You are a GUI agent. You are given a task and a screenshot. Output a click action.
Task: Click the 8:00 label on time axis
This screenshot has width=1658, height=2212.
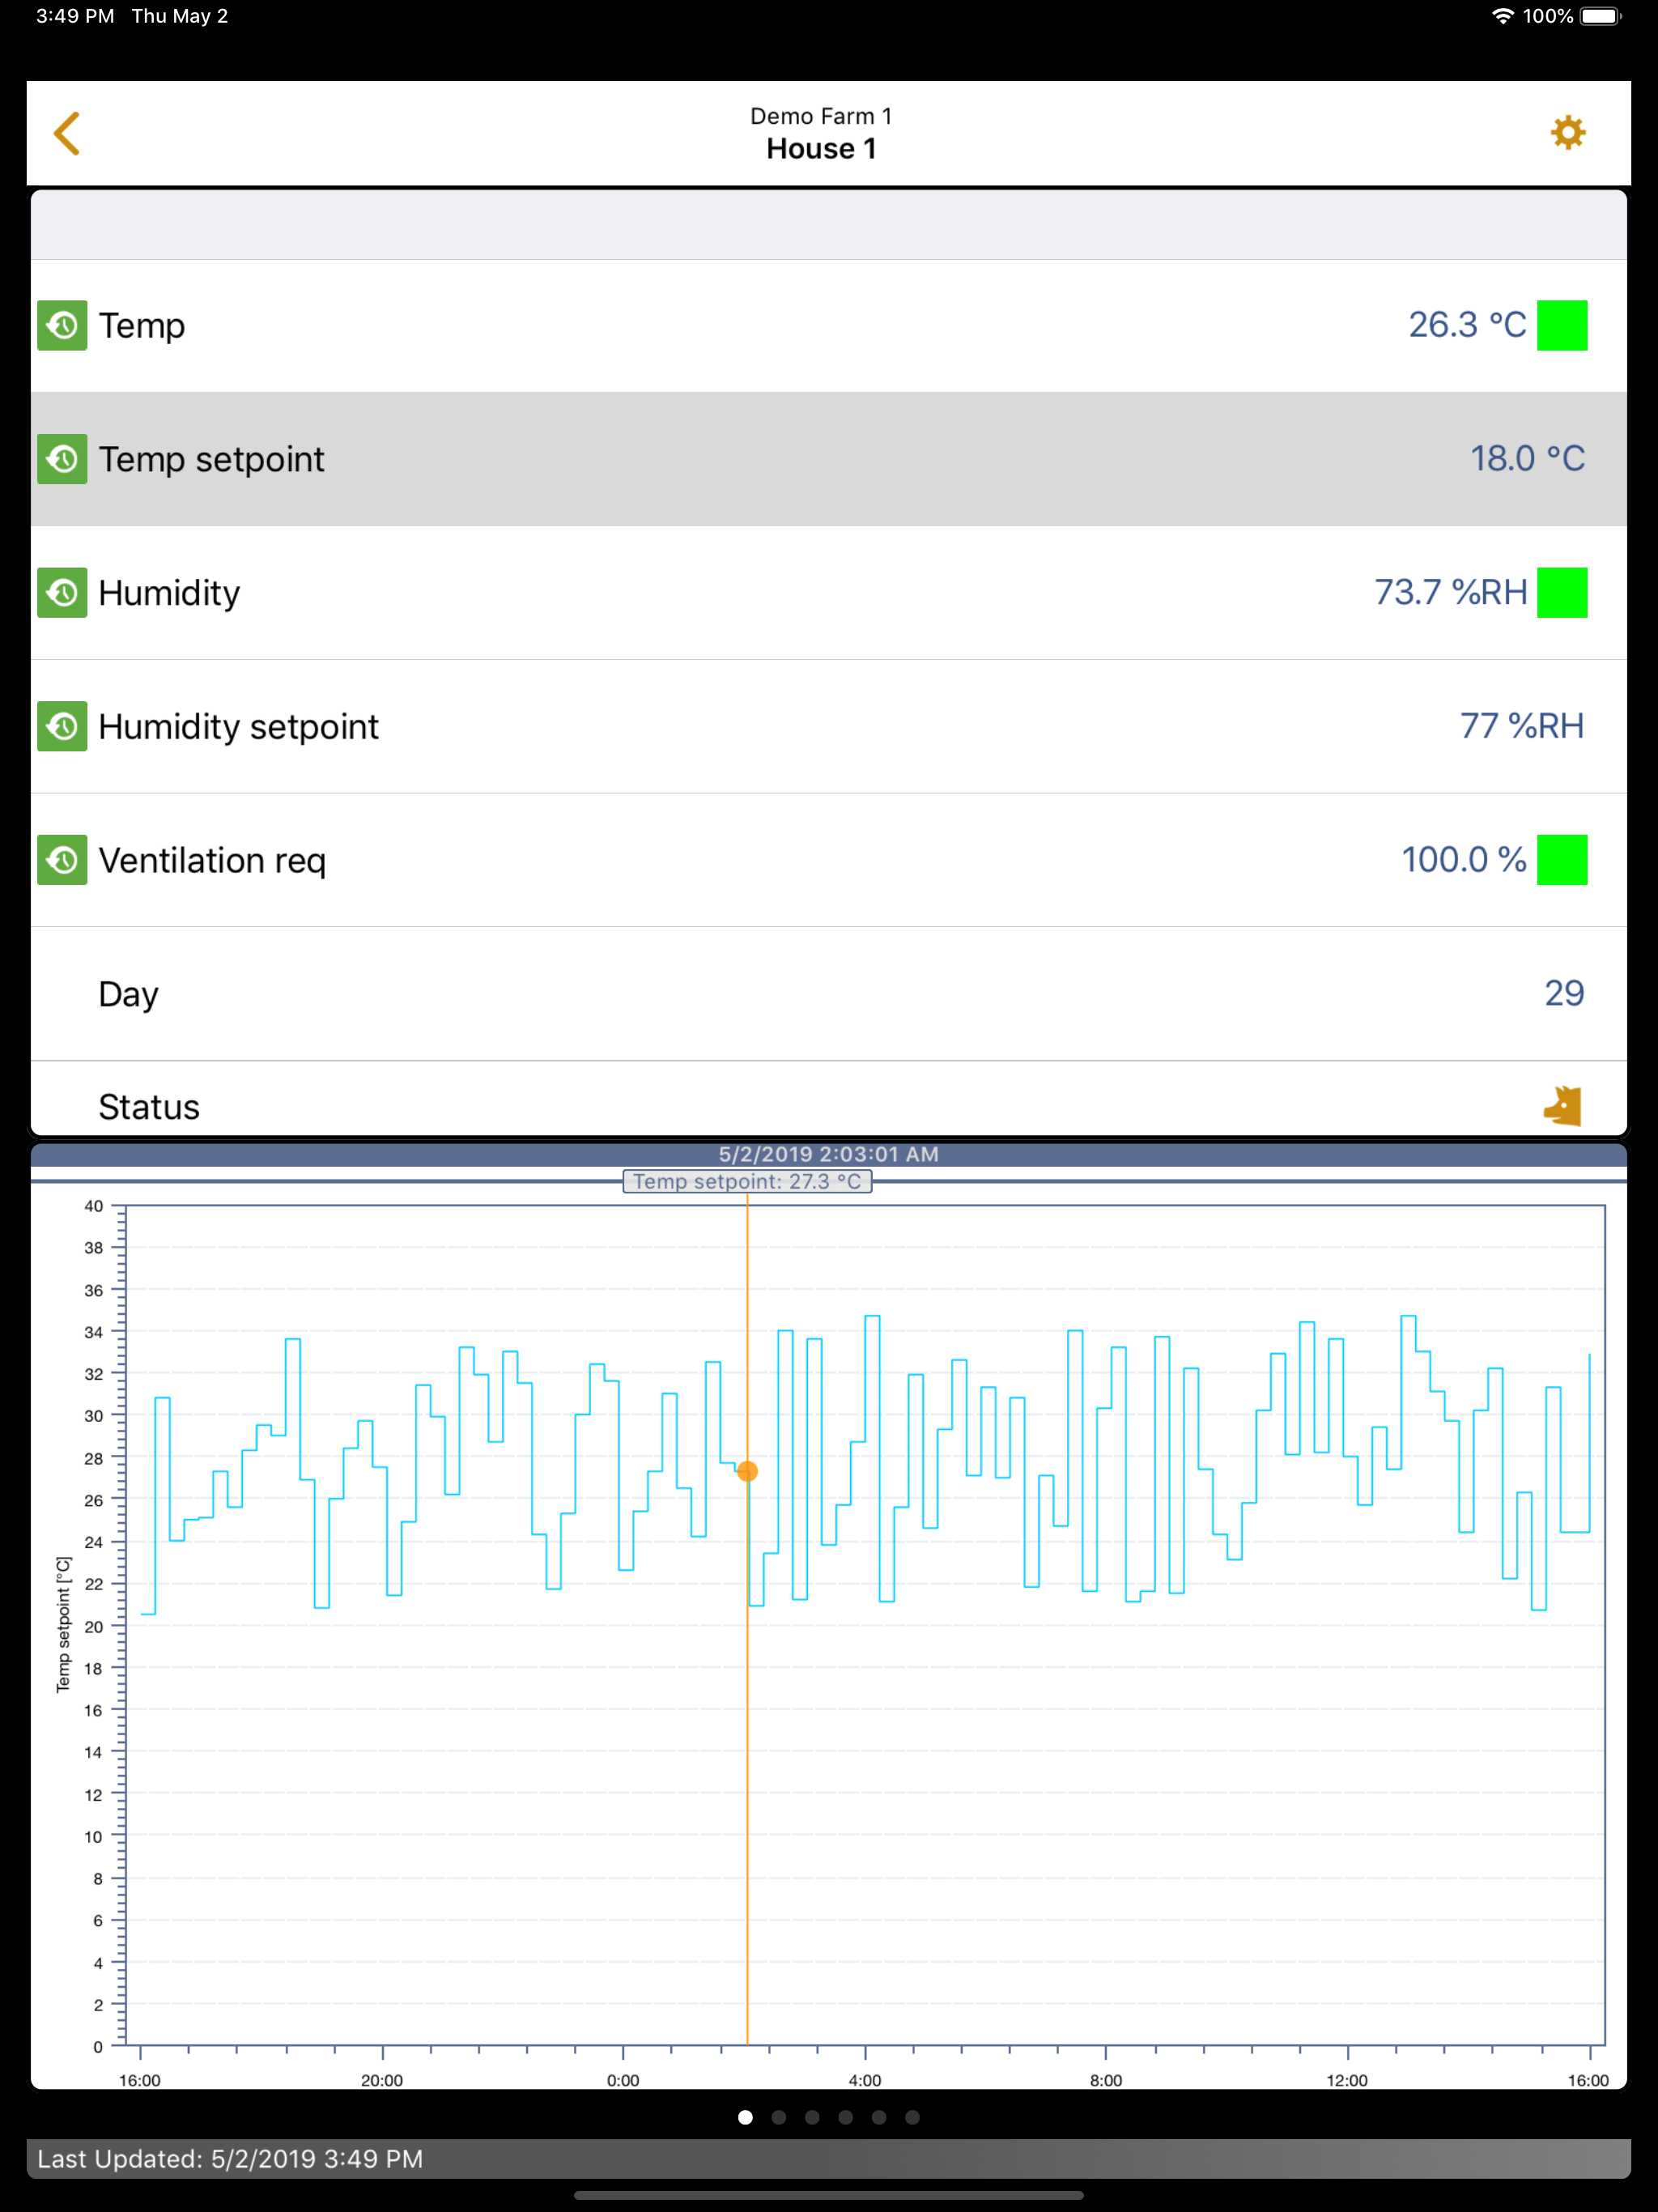(x=1106, y=2080)
